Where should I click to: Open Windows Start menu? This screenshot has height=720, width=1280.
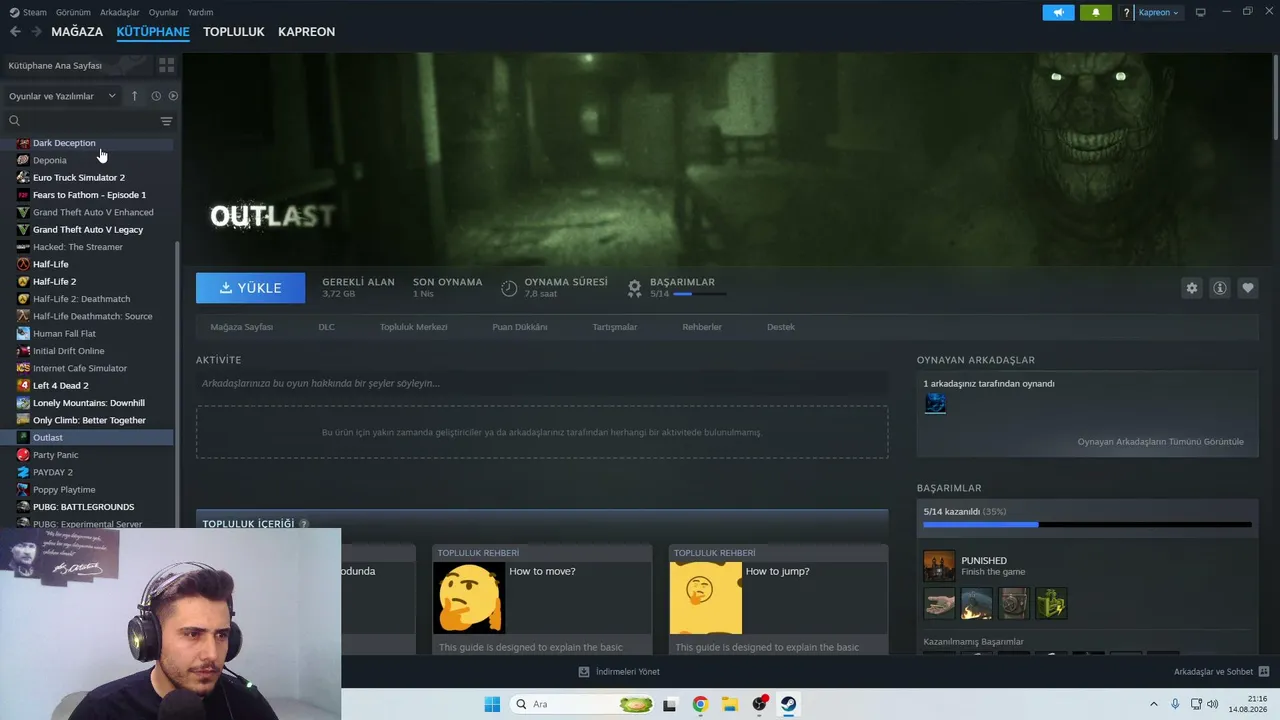492,704
